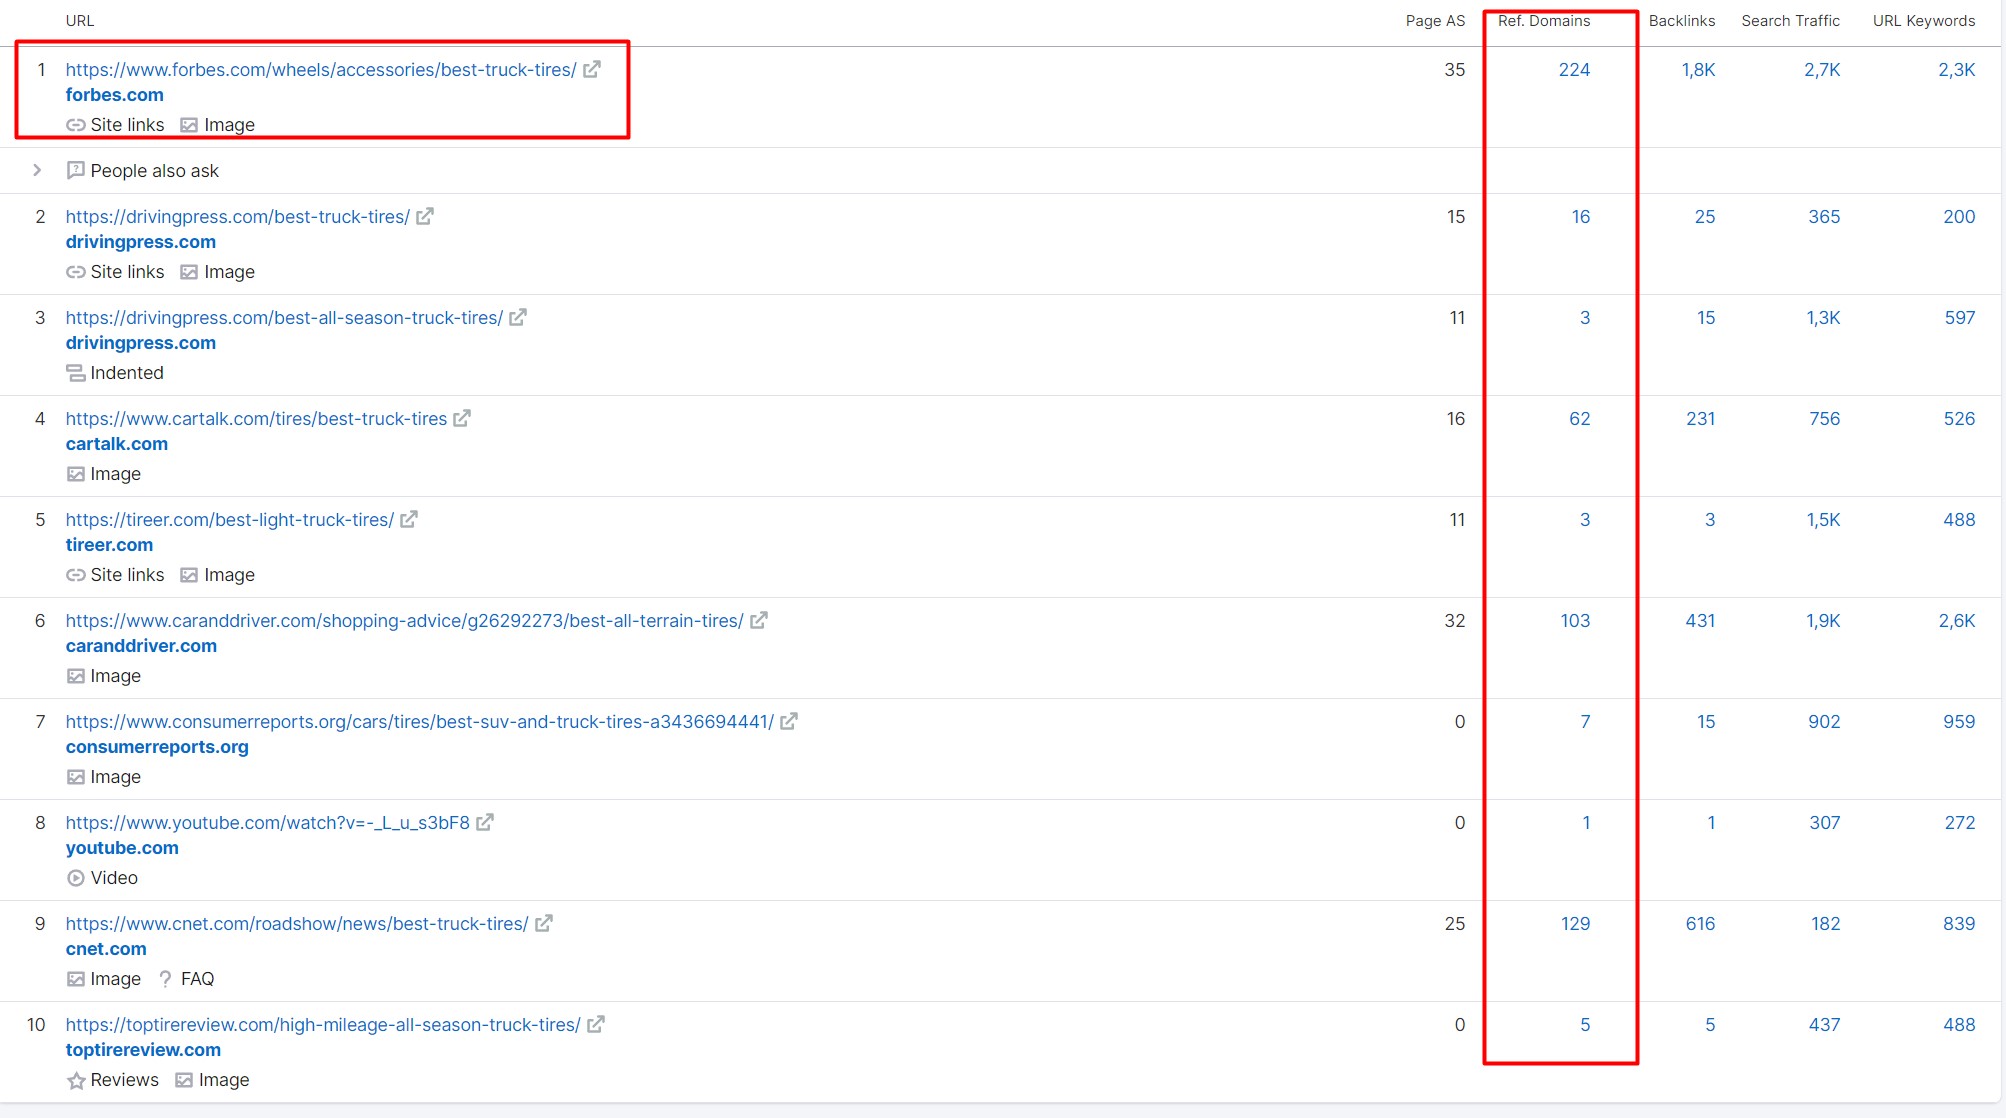The width and height of the screenshot is (2006, 1118).
Task: Click the Reviews star icon under toptirereview.com
Action: coord(76,1080)
